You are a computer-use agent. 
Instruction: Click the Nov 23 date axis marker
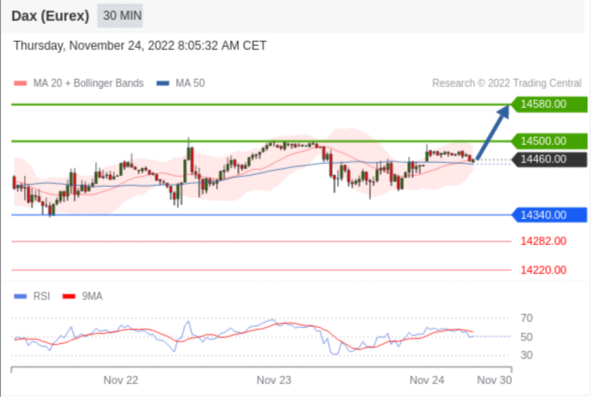click(274, 380)
